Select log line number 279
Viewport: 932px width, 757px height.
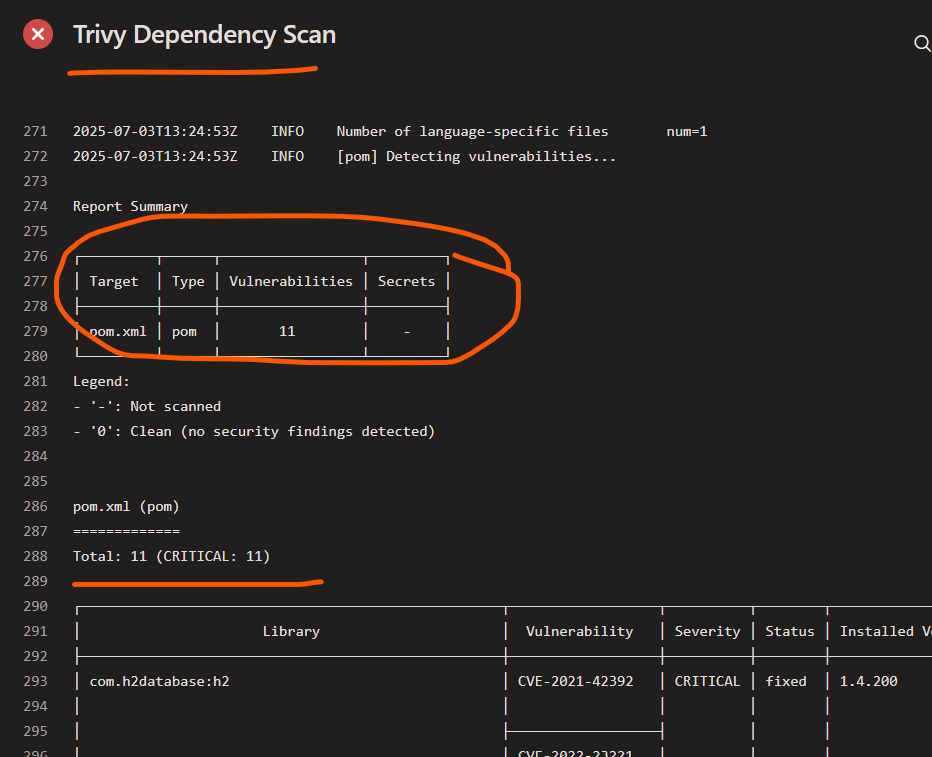35,331
